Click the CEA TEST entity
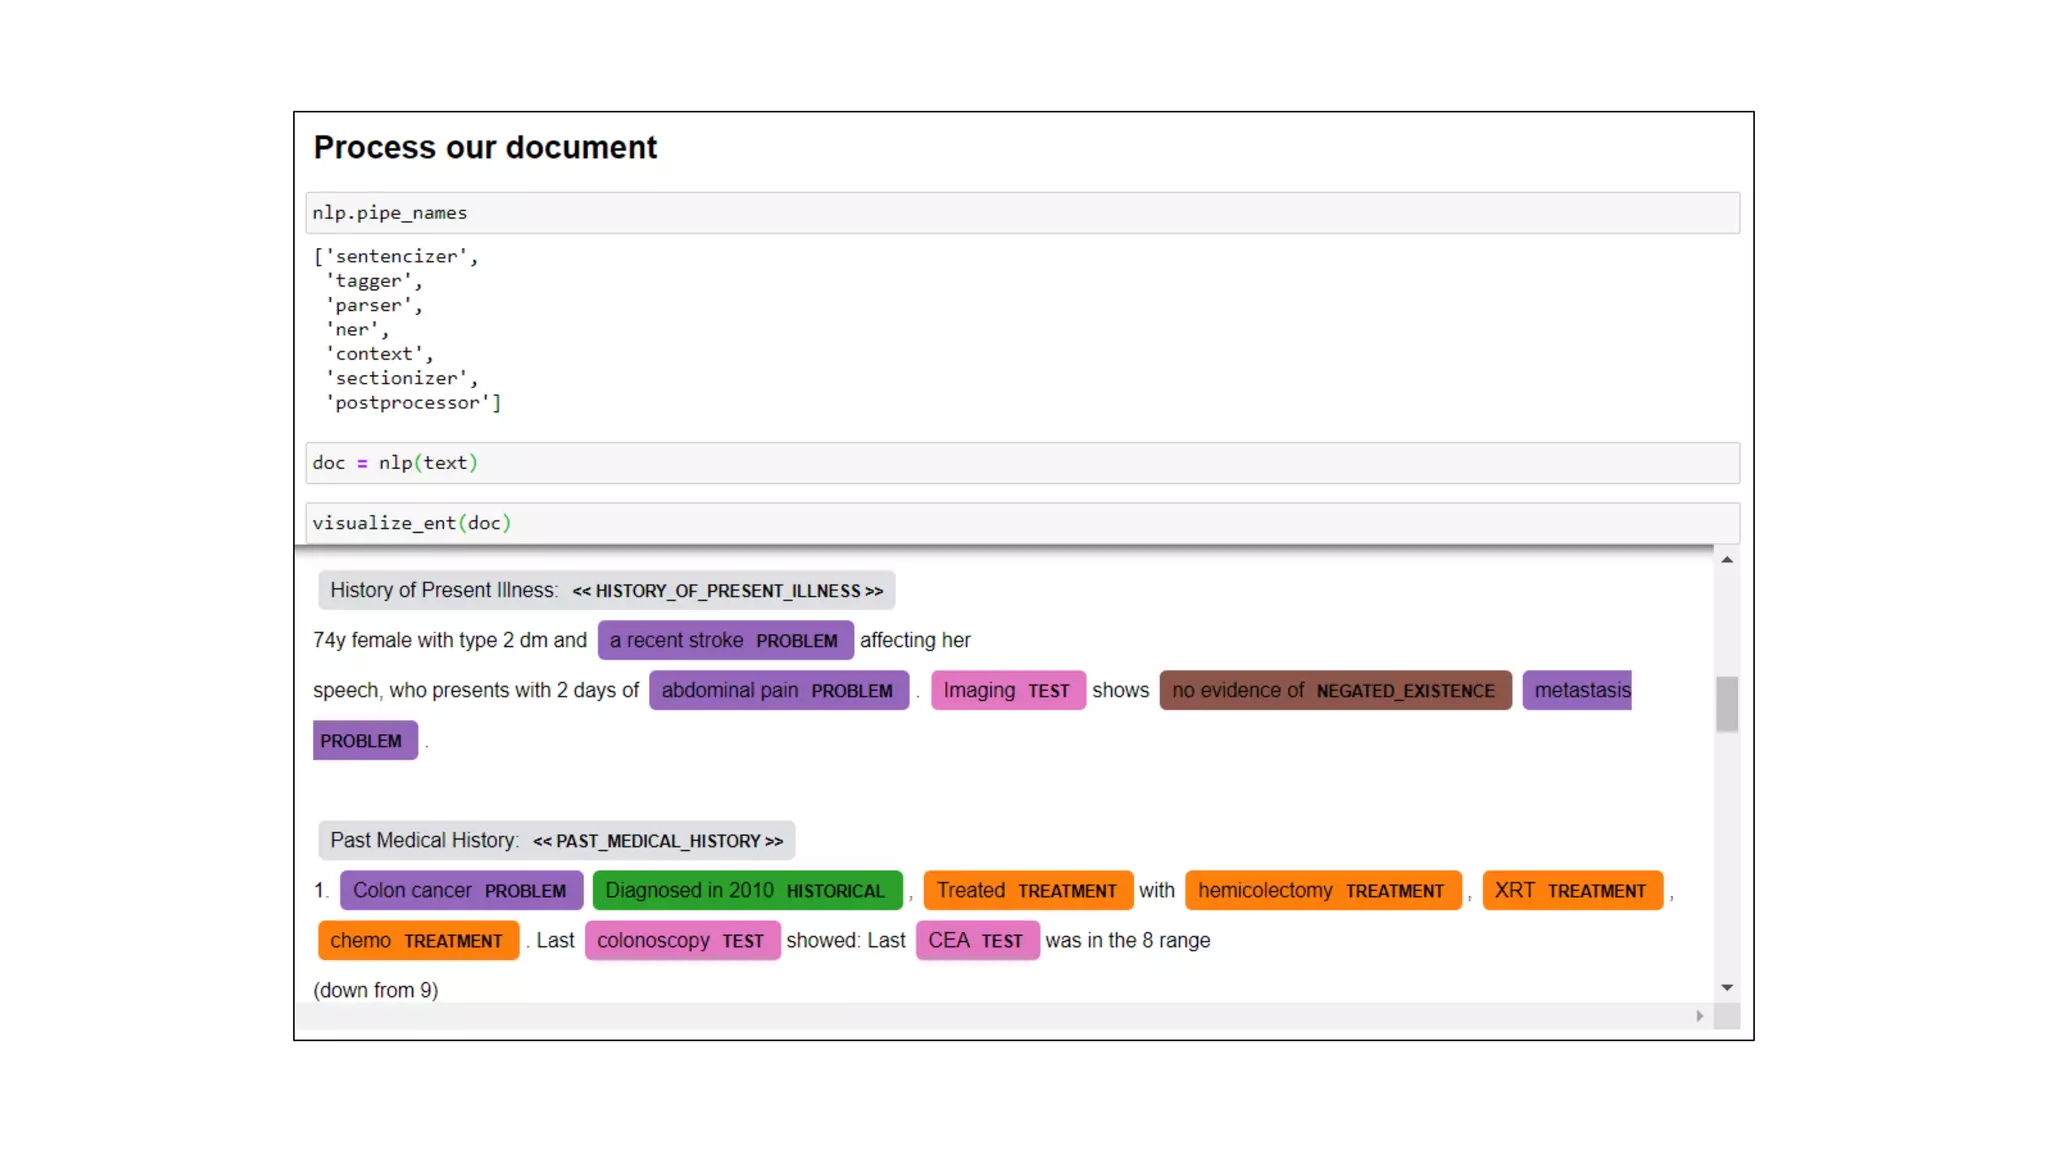2048x1152 pixels. coord(976,941)
